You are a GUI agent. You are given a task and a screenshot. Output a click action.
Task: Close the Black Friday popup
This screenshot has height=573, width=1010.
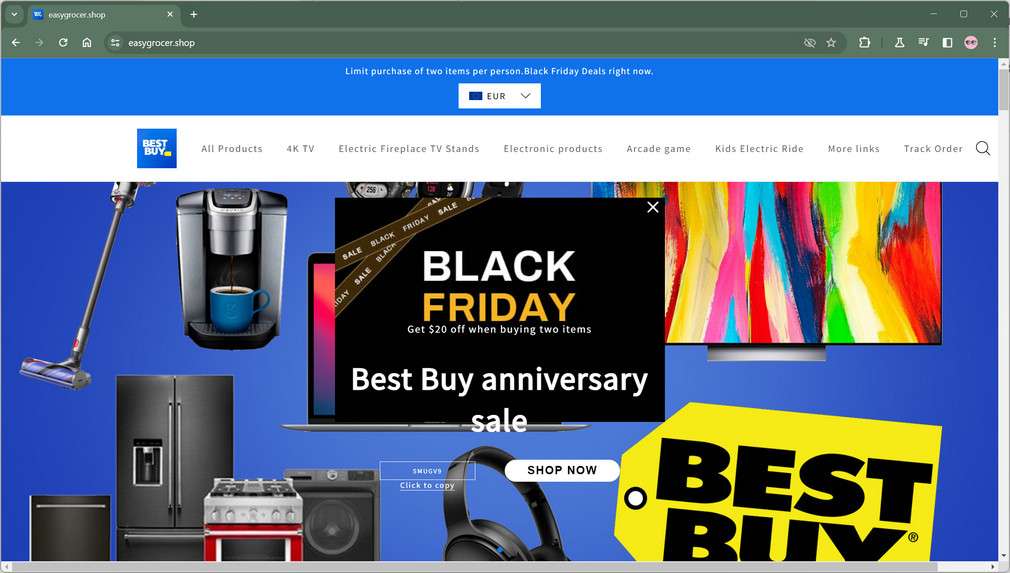(653, 207)
